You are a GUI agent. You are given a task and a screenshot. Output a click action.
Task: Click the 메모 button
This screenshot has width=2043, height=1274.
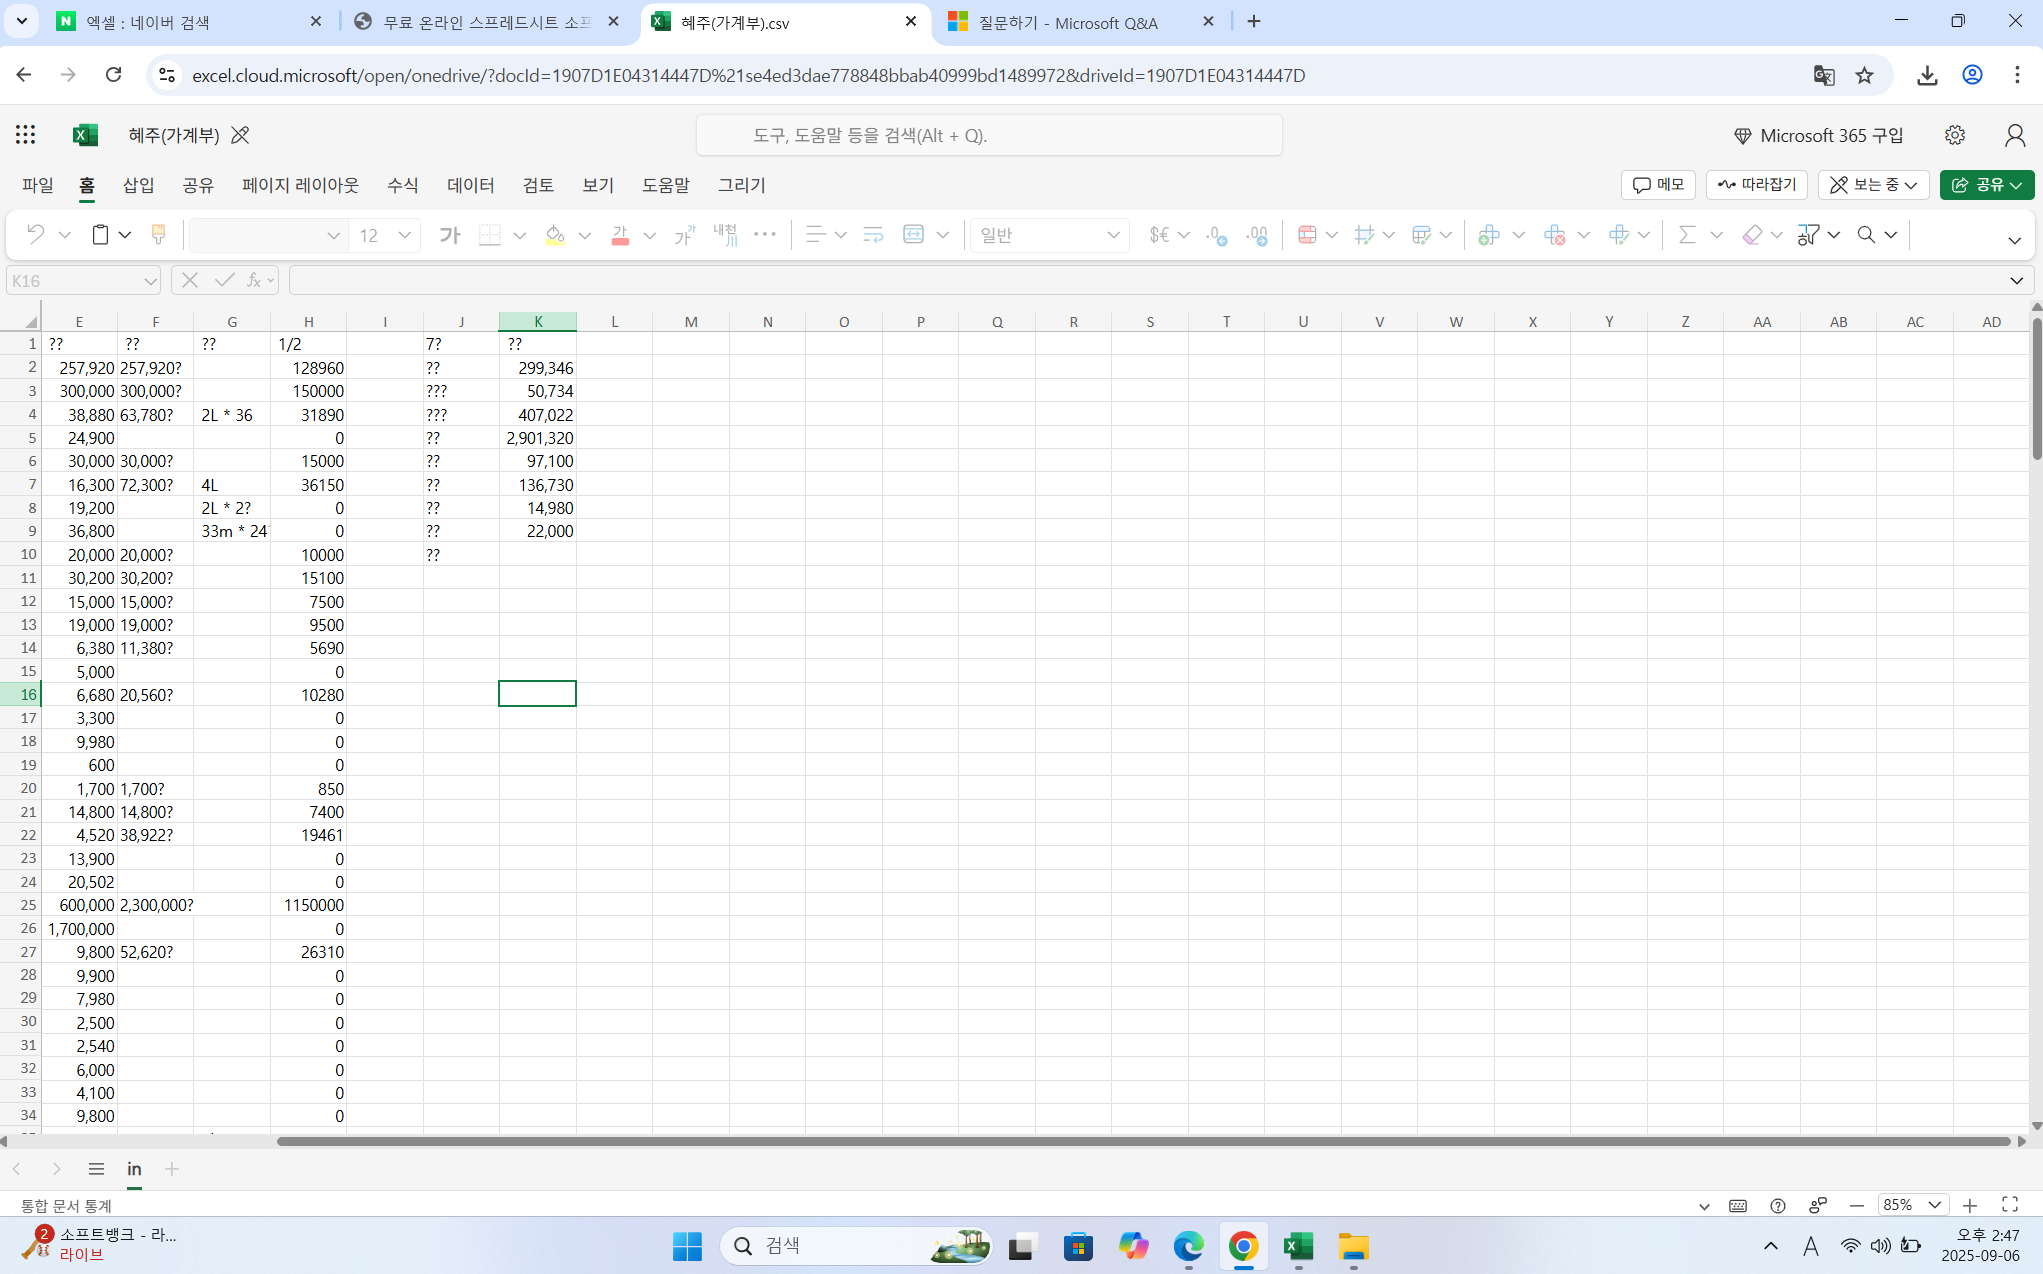coord(1659,185)
